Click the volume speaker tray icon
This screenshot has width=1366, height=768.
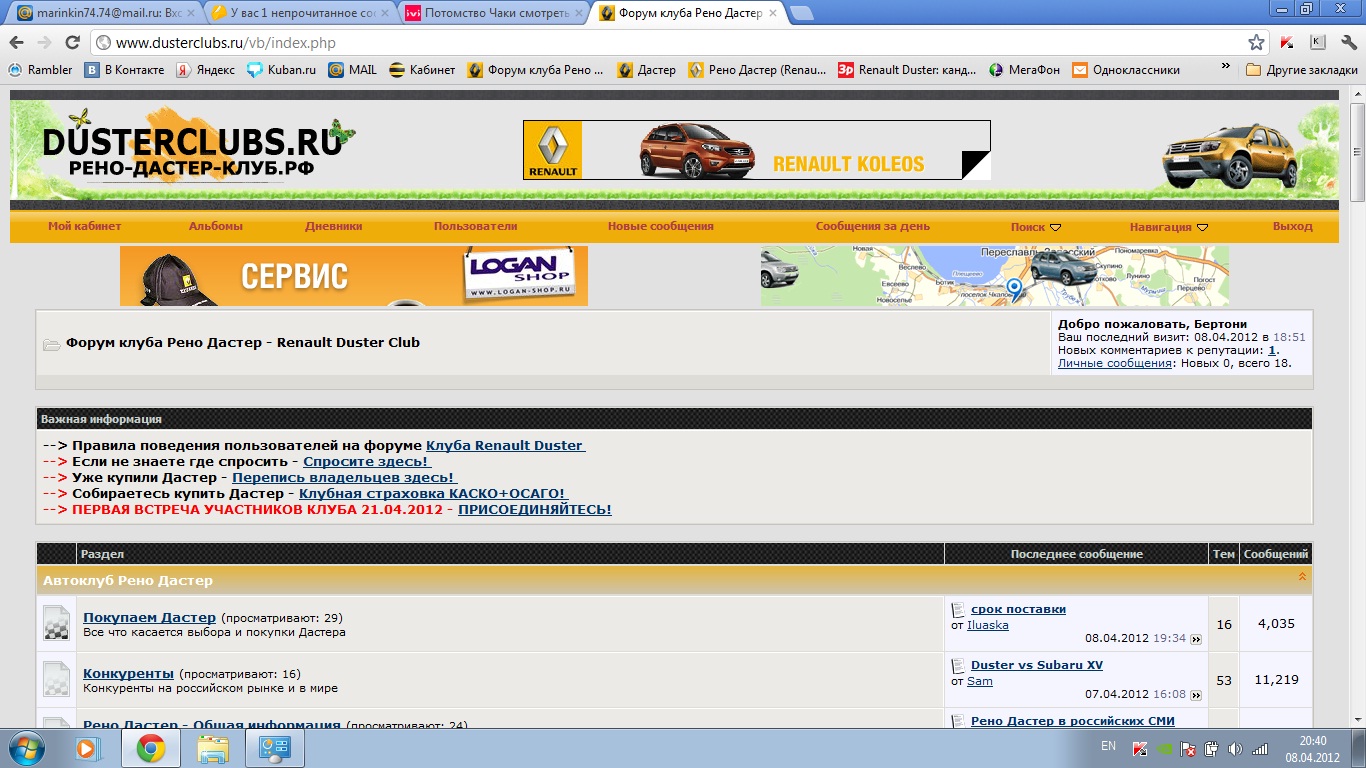click(1235, 748)
